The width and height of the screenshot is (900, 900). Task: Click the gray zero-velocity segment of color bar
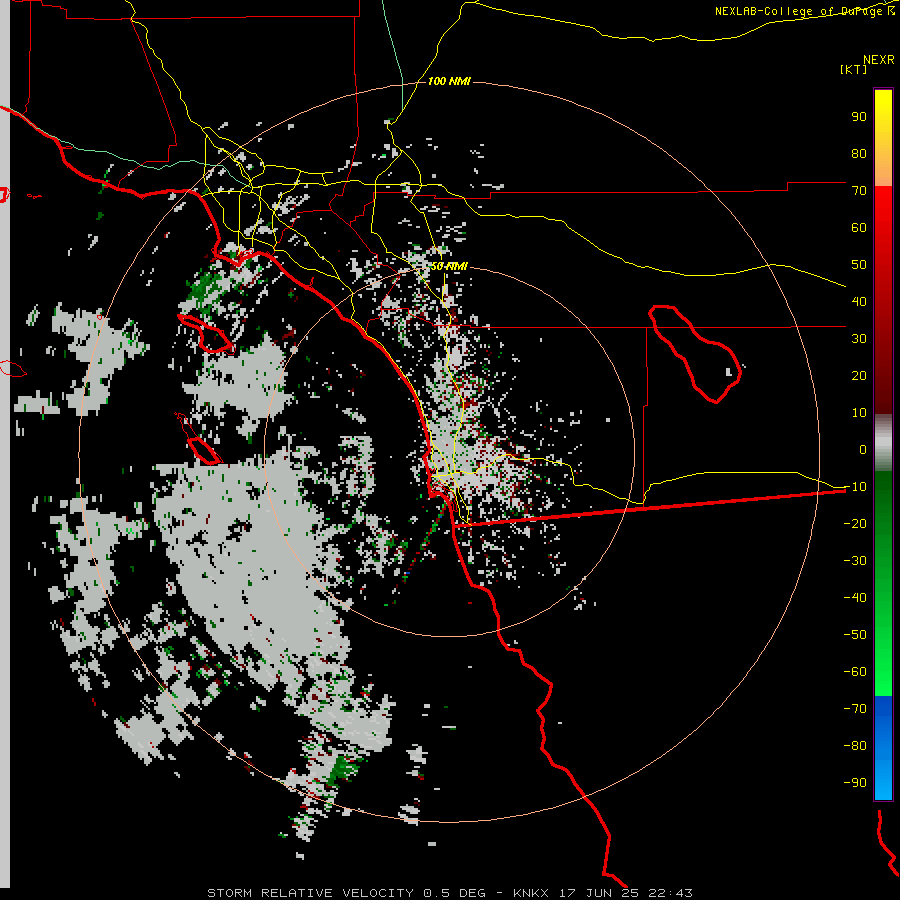click(x=883, y=443)
